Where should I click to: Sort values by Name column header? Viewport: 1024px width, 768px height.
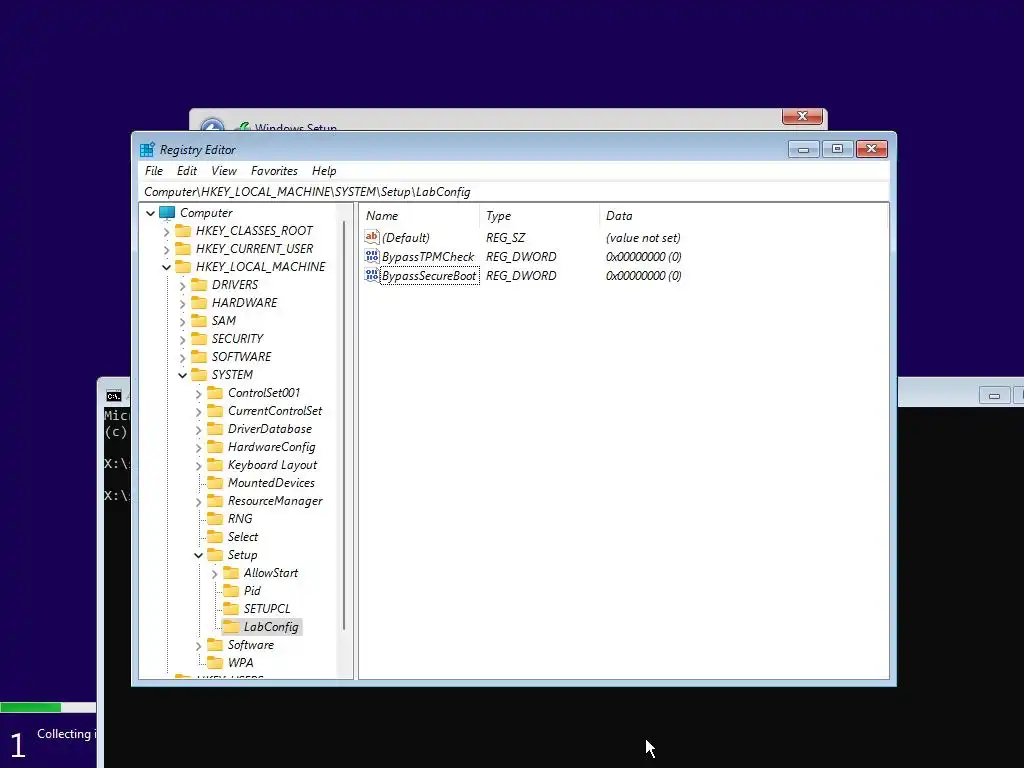(x=419, y=216)
